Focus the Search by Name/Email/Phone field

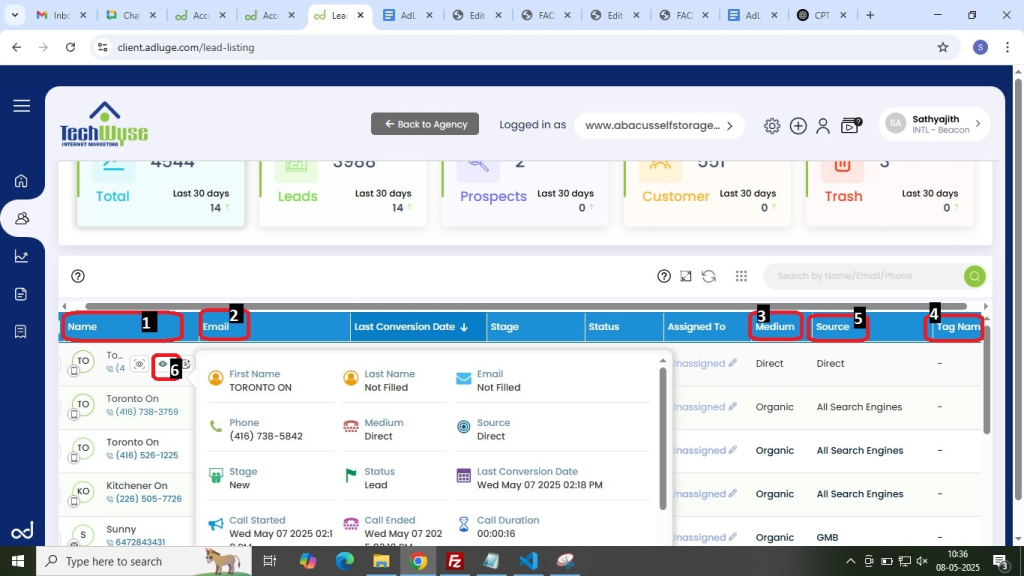tap(860, 277)
